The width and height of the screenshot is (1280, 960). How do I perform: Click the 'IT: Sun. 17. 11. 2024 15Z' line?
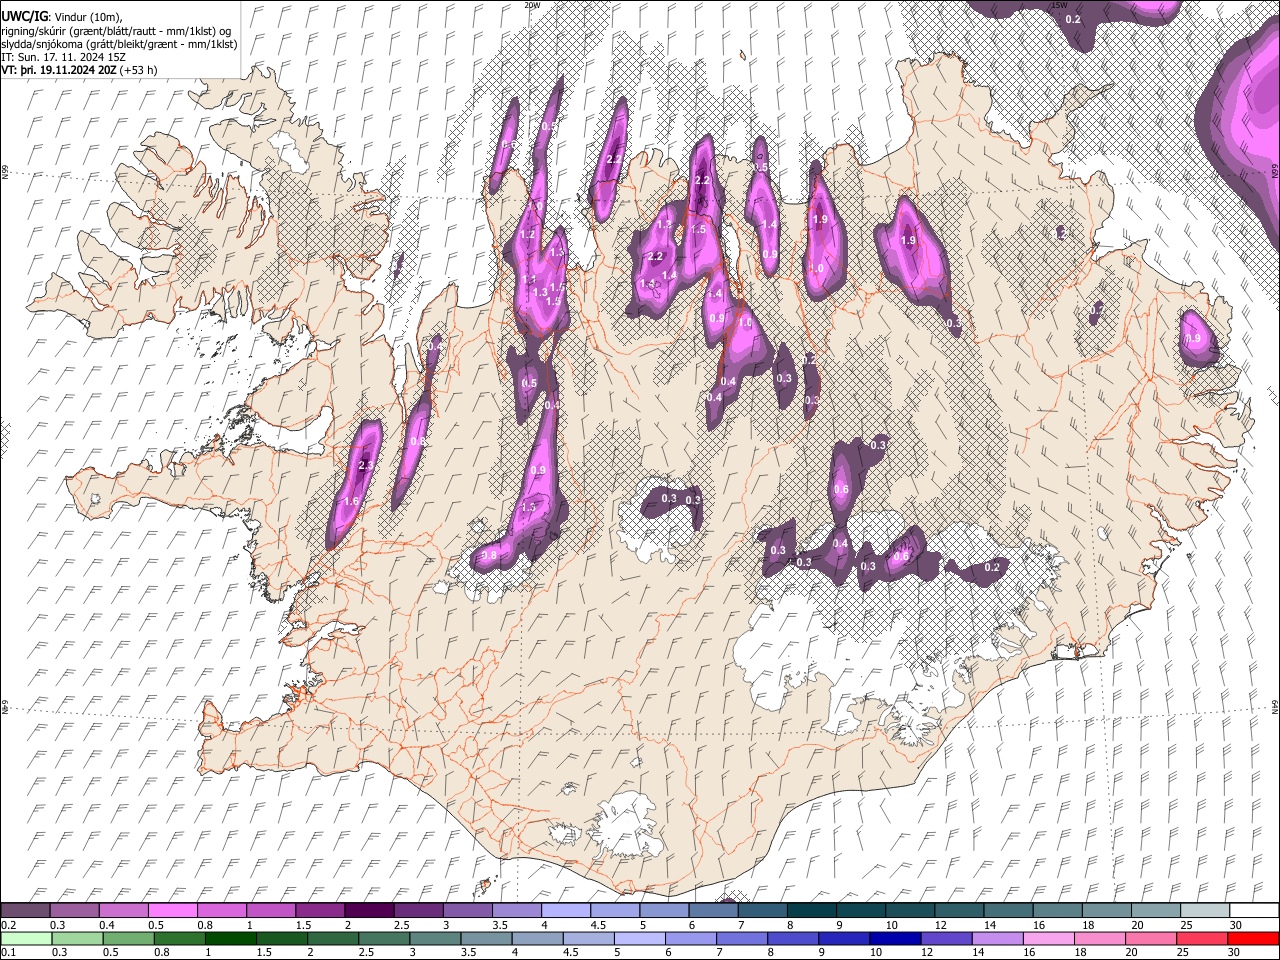pyautogui.click(x=63, y=57)
